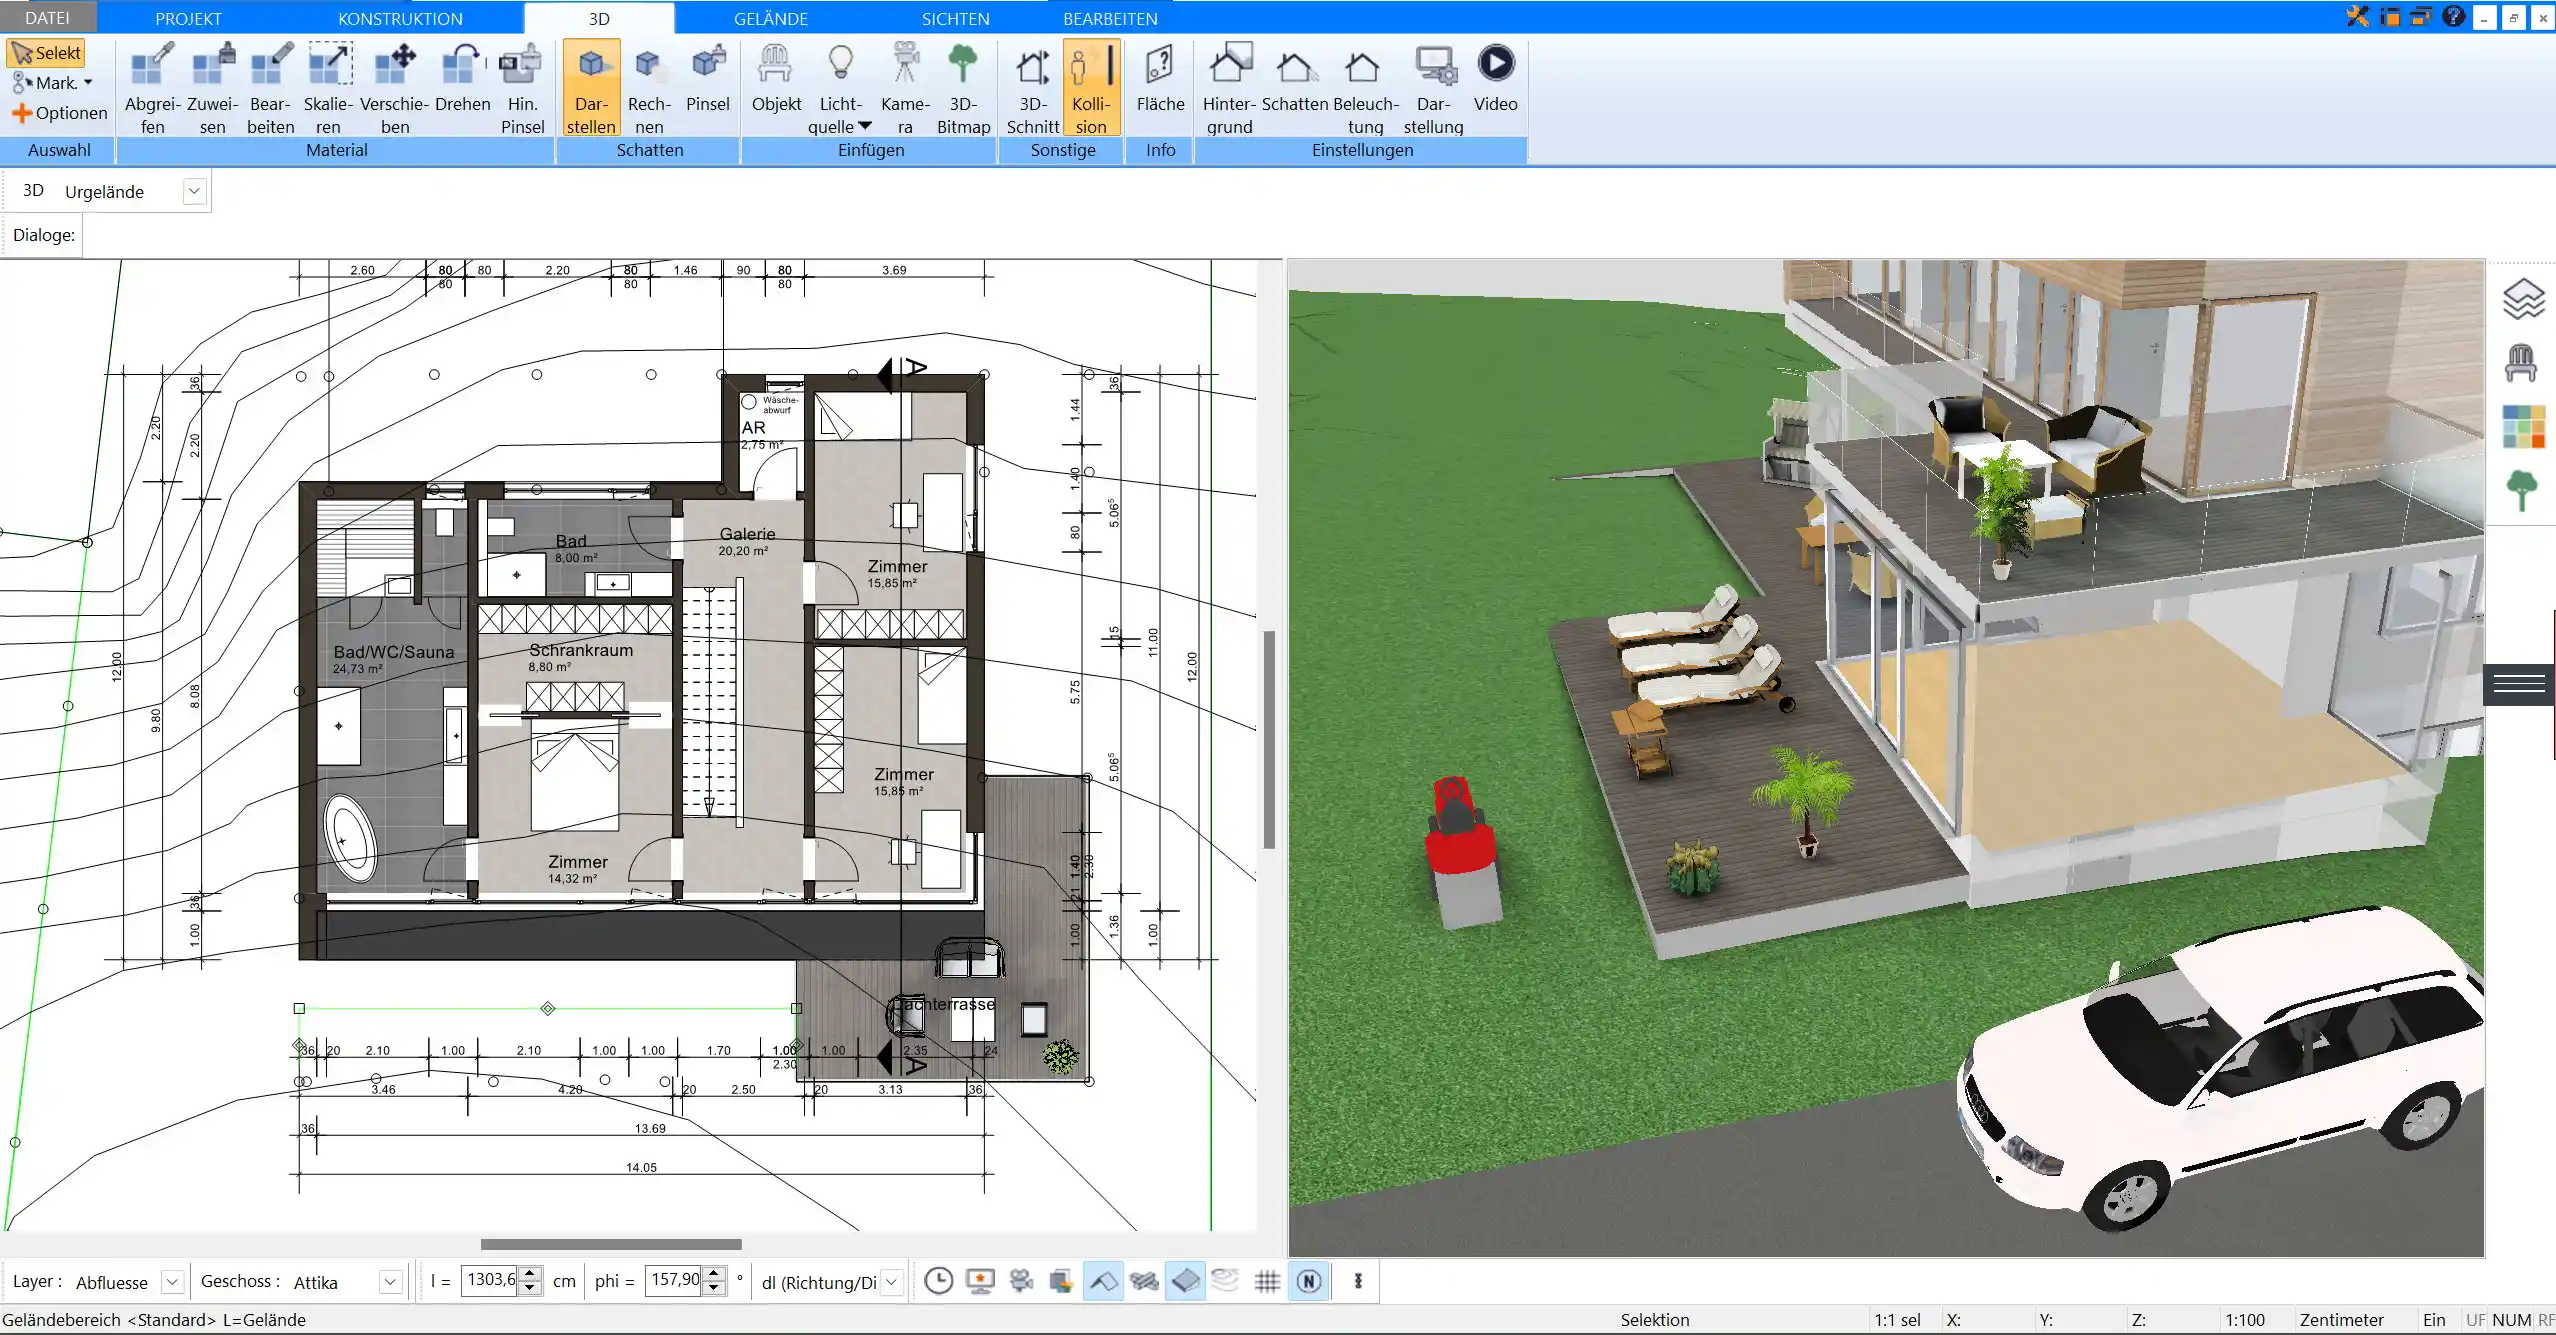The width and height of the screenshot is (2556, 1335).
Task: Open Hintergrund settings
Action: [x=1229, y=88]
